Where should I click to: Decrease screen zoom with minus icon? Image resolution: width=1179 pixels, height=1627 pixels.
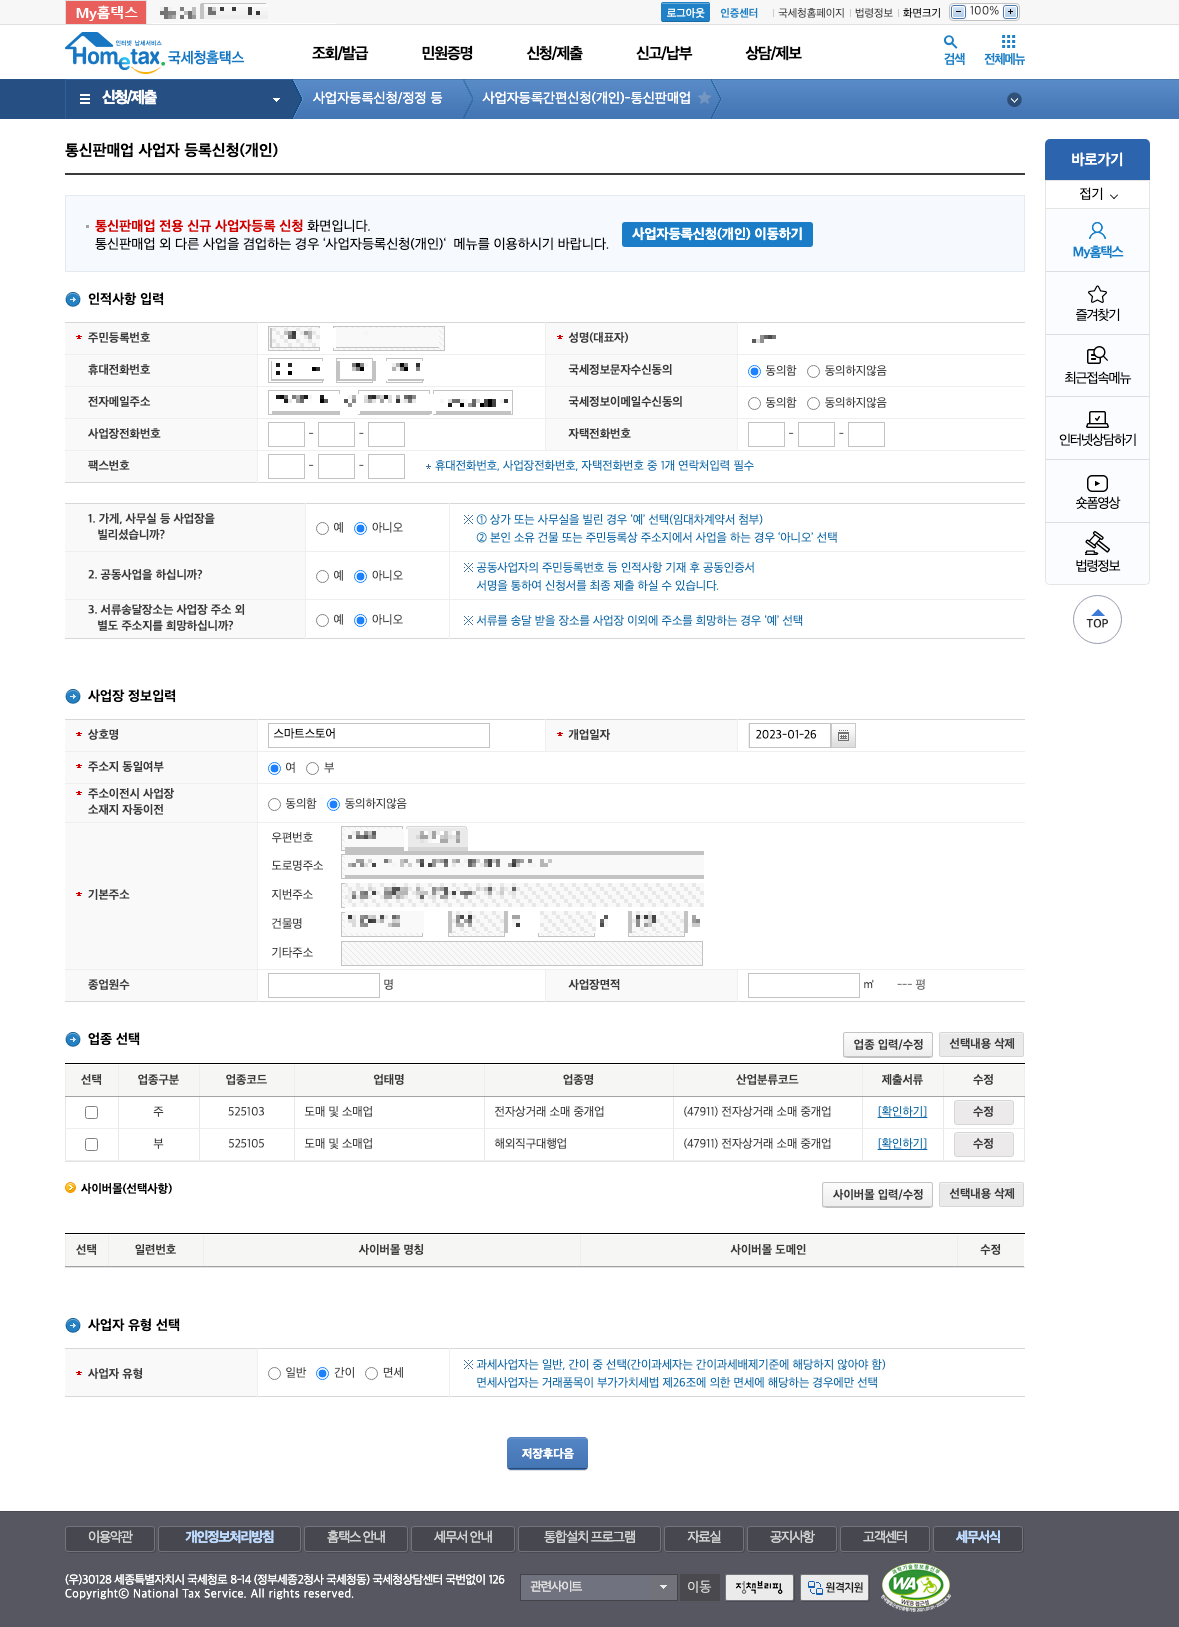(x=958, y=12)
